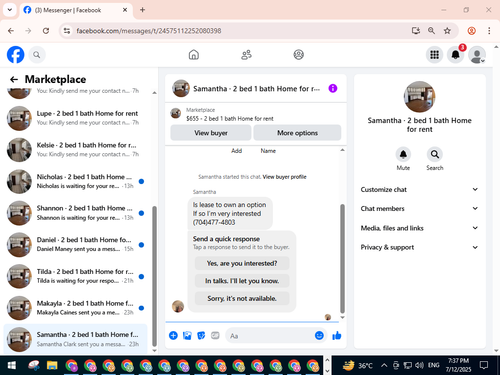Open the Windows notification center icon
The height and width of the screenshot is (375, 500).
tap(484, 365)
